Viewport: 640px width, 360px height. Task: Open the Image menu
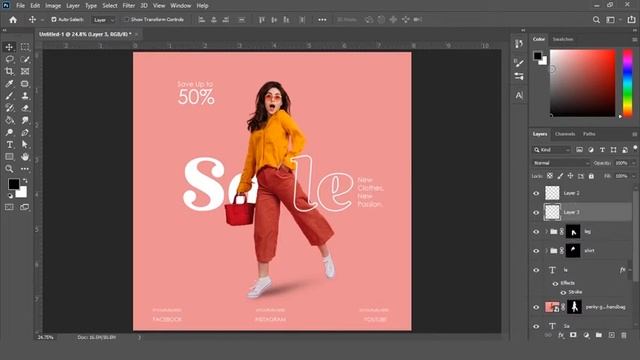click(x=53, y=6)
